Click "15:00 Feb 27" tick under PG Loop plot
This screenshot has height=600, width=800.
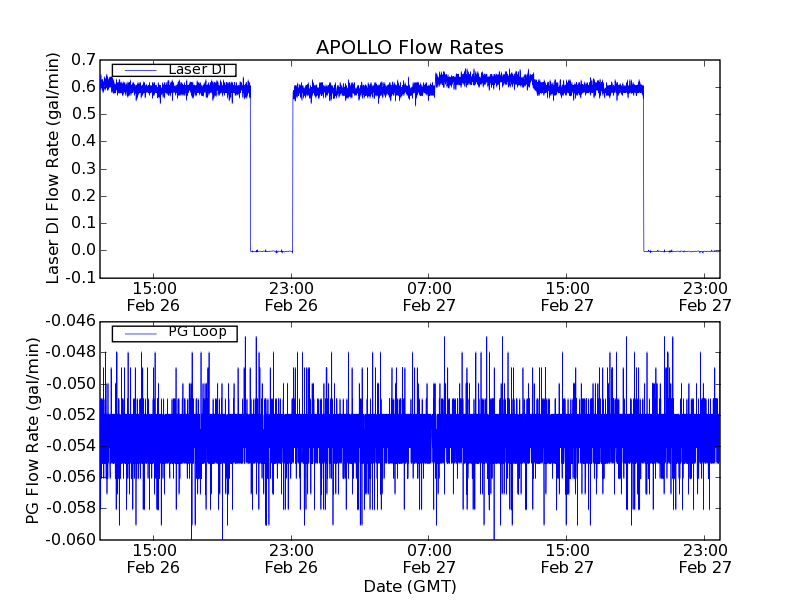[x=567, y=559]
